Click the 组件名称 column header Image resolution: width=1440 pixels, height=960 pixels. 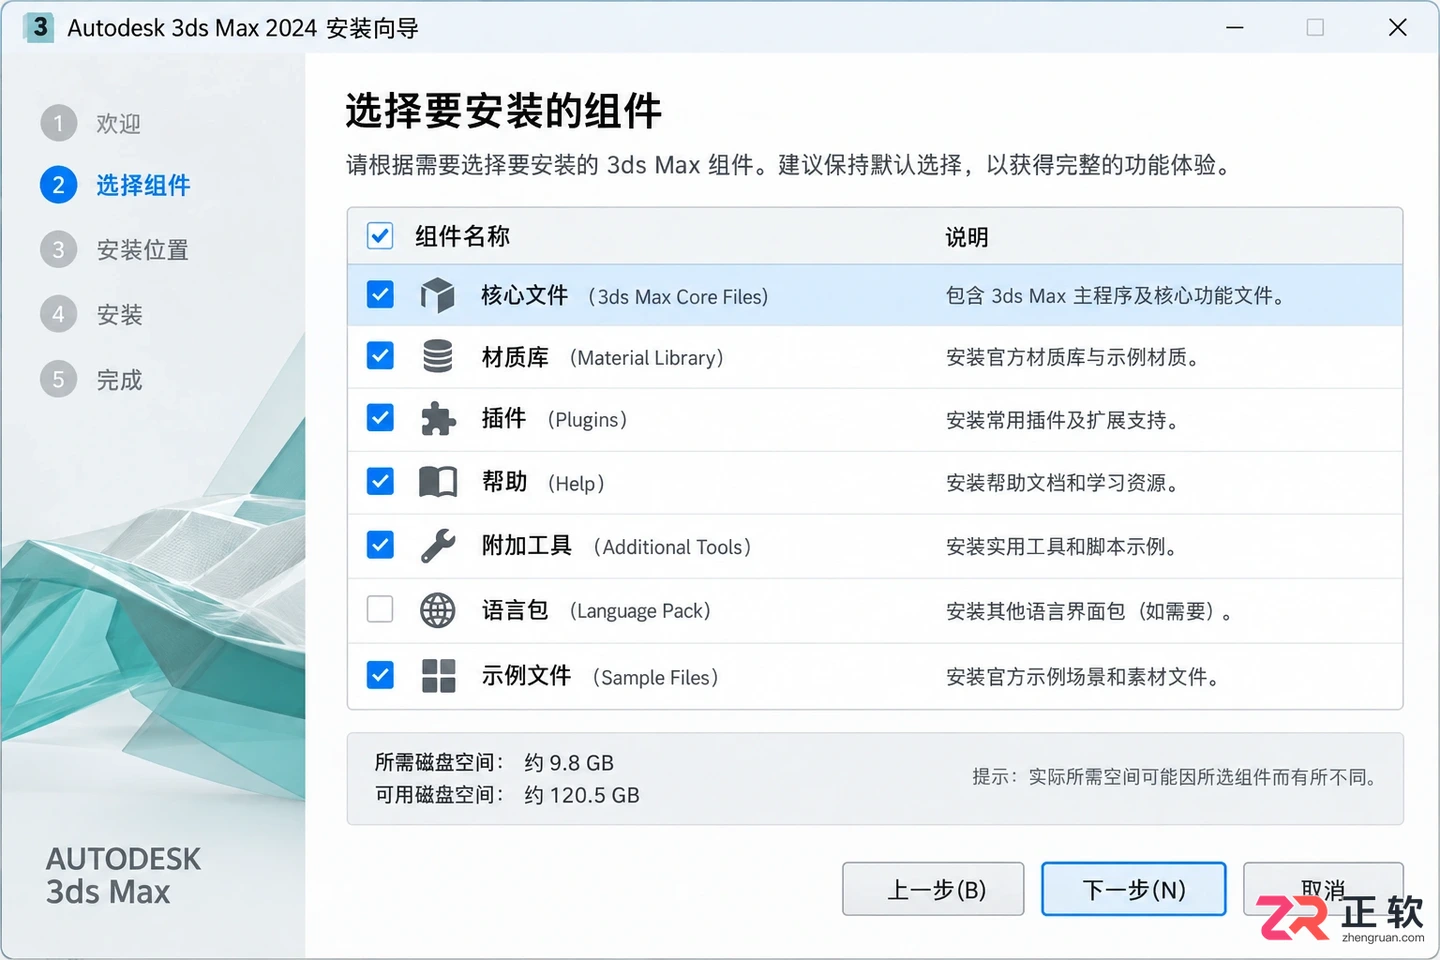(462, 236)
